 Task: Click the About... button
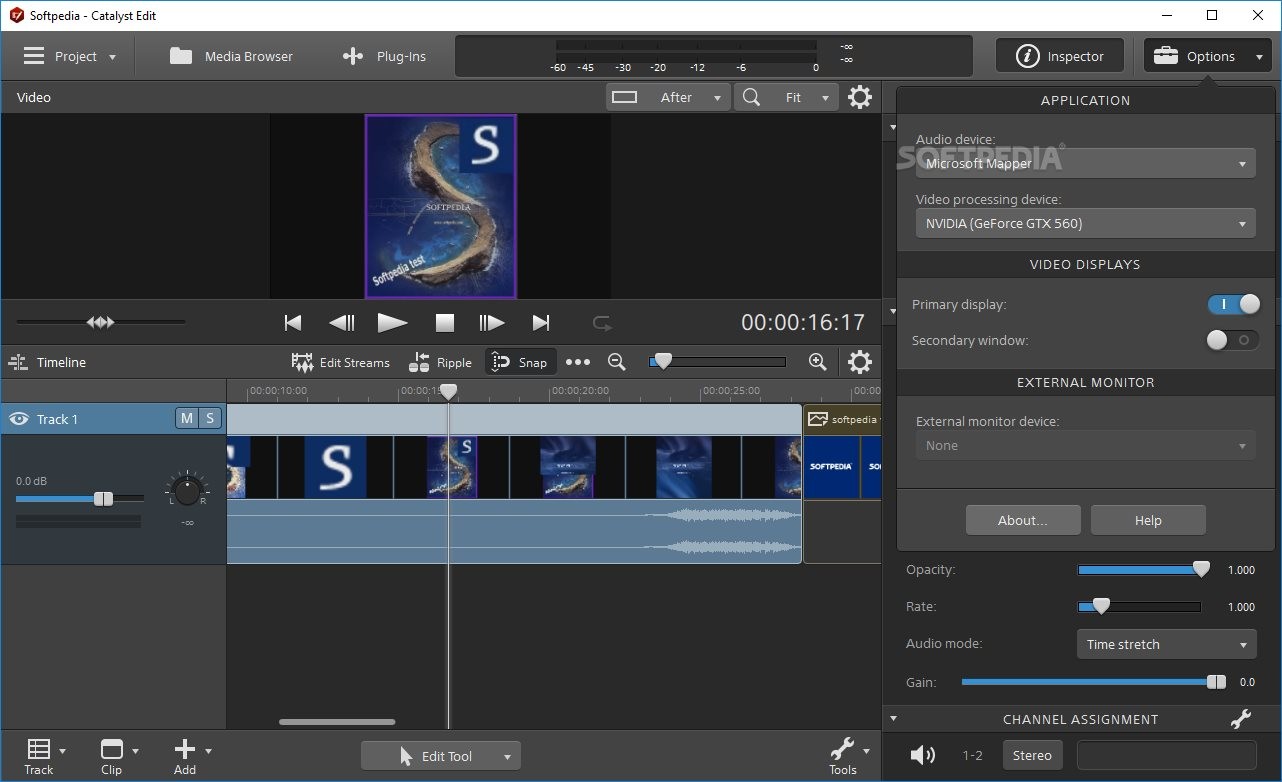[x=1023, y=520]
